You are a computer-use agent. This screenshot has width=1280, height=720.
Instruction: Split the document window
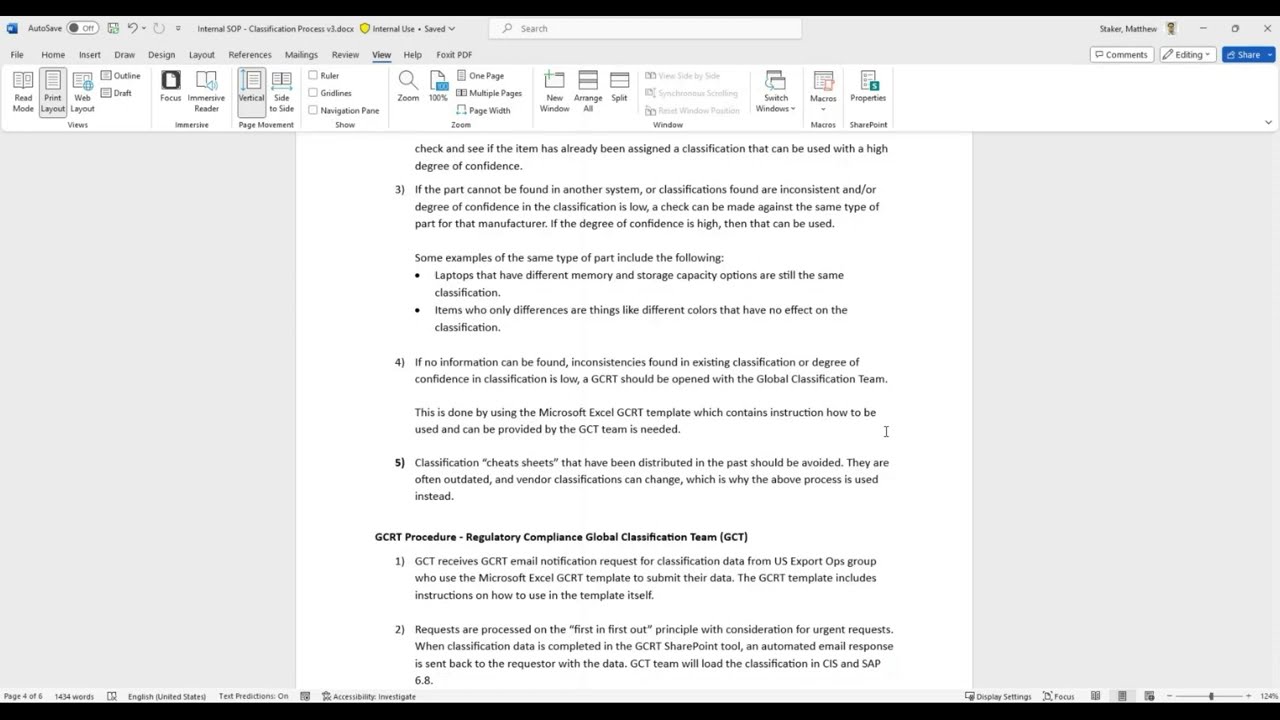pos(619,88)
